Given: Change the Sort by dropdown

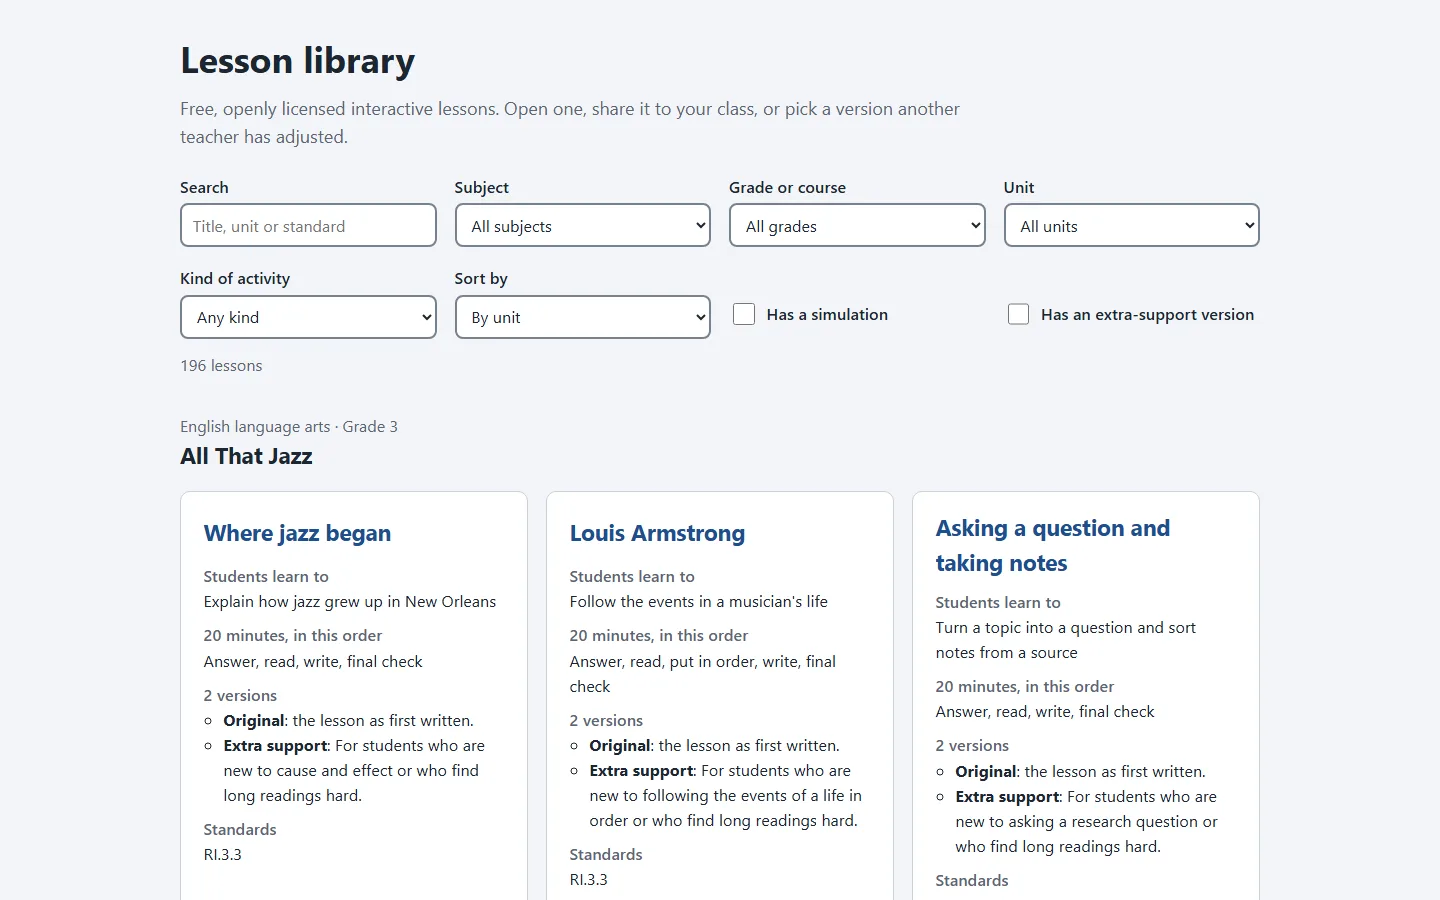Looking at the screenshot, I should pos(583,317).
